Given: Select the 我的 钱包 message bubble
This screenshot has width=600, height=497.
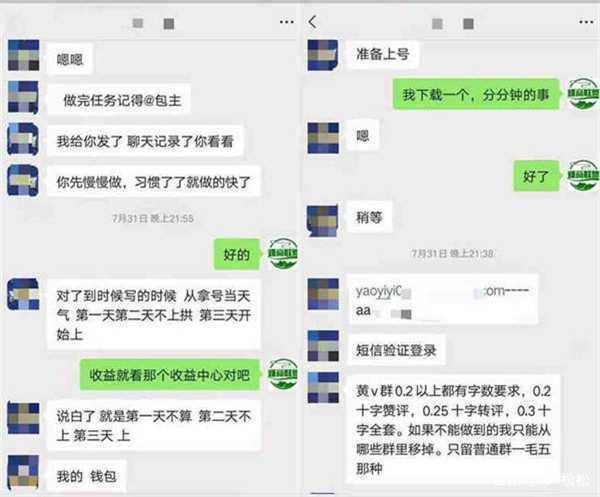Looking at the screenshot, I should (86, 476).
